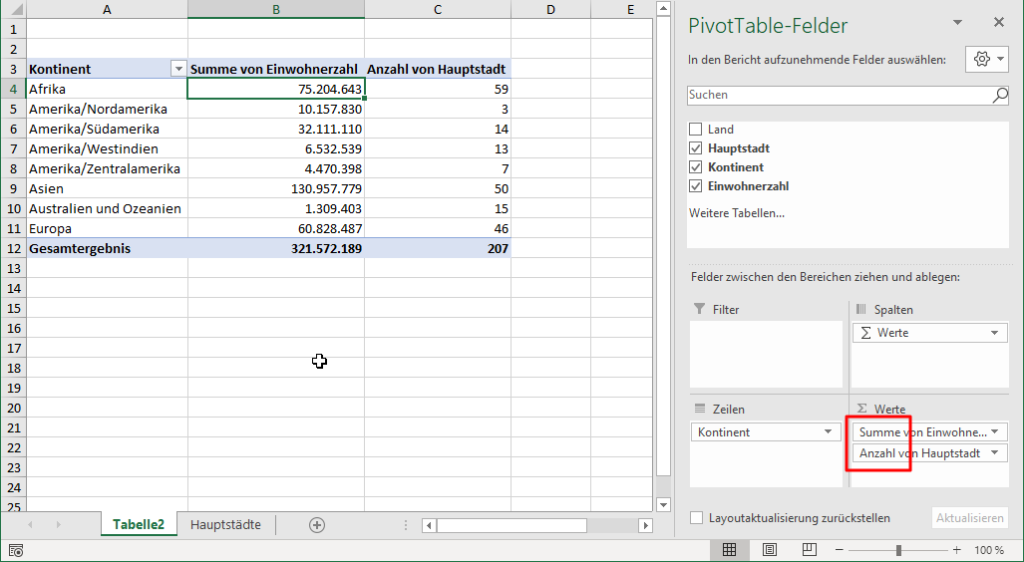Uncheck the Hauptstadt field checkbox
Screen dimensions: 1024x562
(x=696, y=148)
